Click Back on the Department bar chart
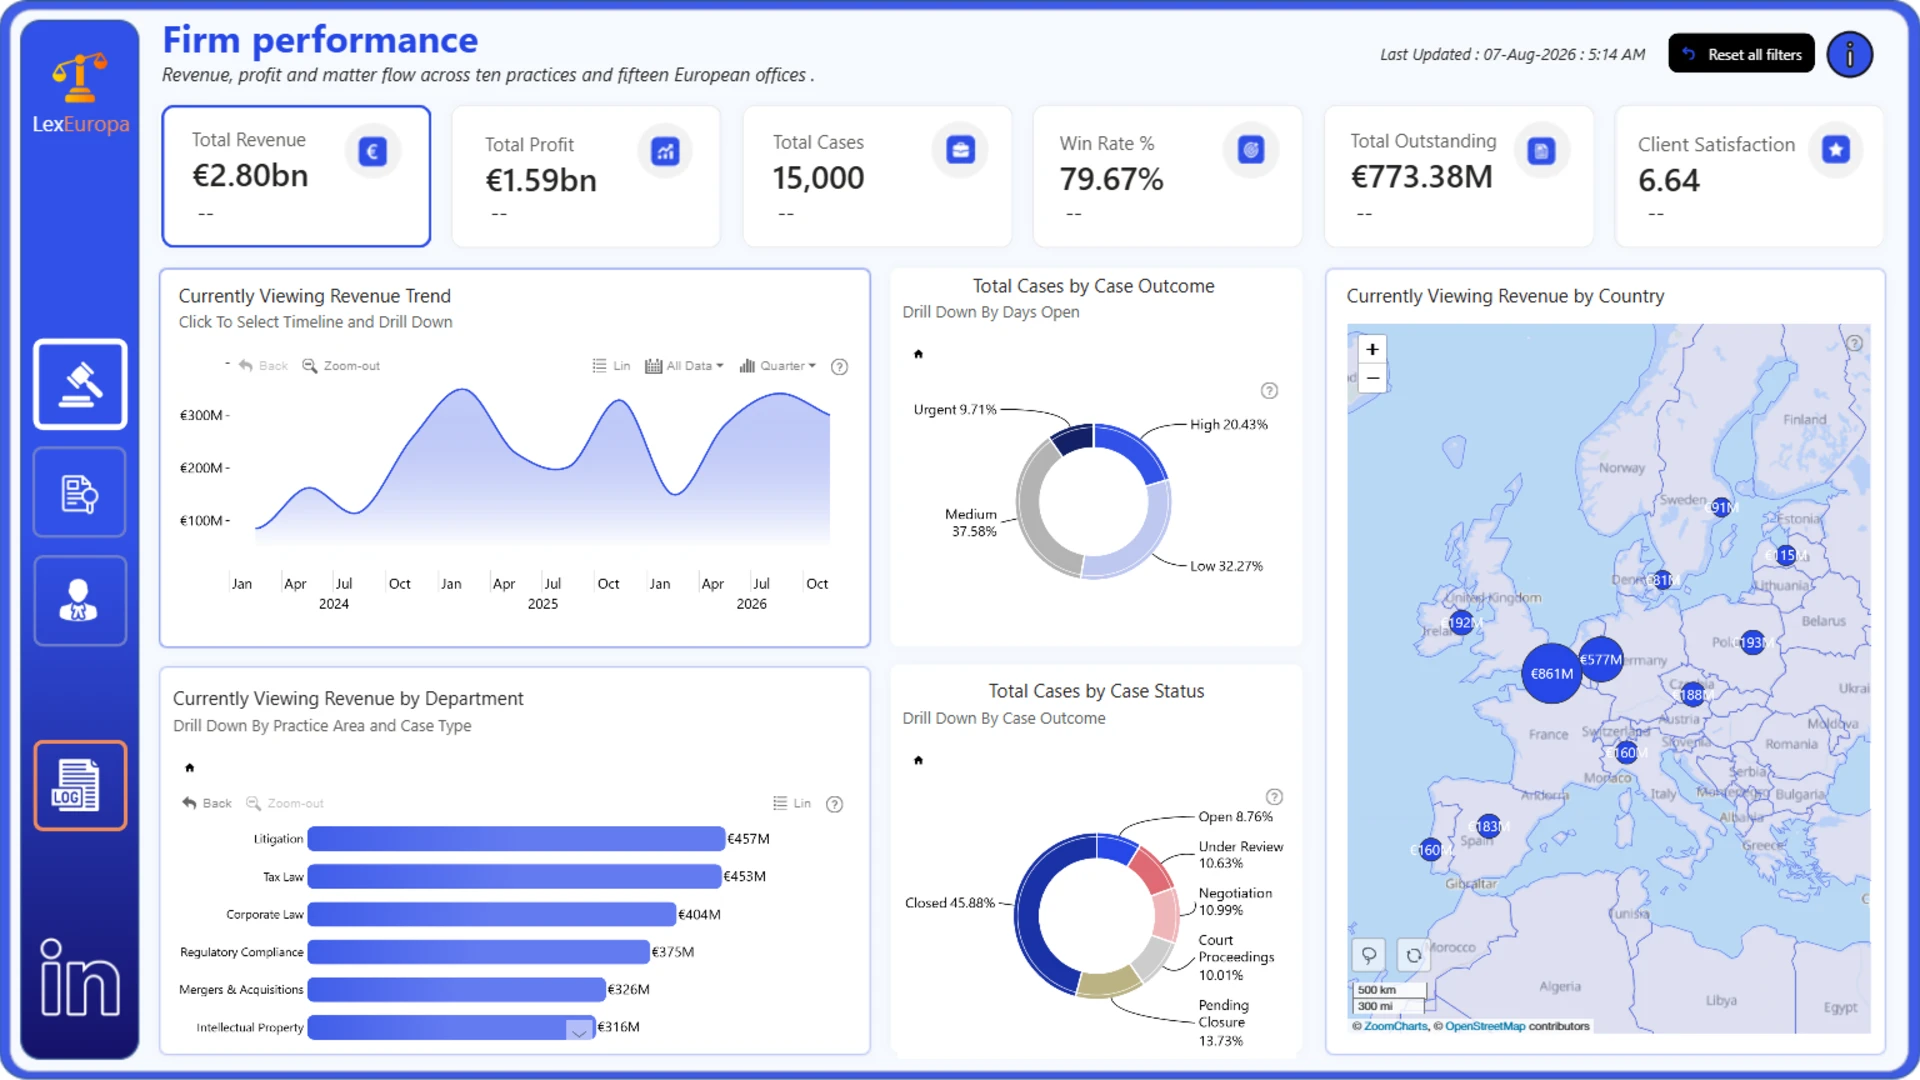This screenshot has height=1080, width=1920. [207, 803]
